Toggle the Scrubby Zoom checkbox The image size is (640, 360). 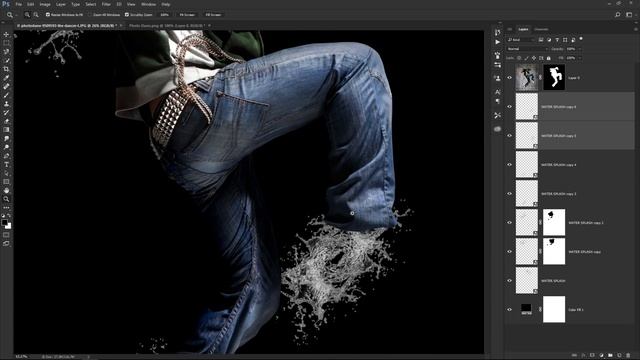[x=127, y=15]
